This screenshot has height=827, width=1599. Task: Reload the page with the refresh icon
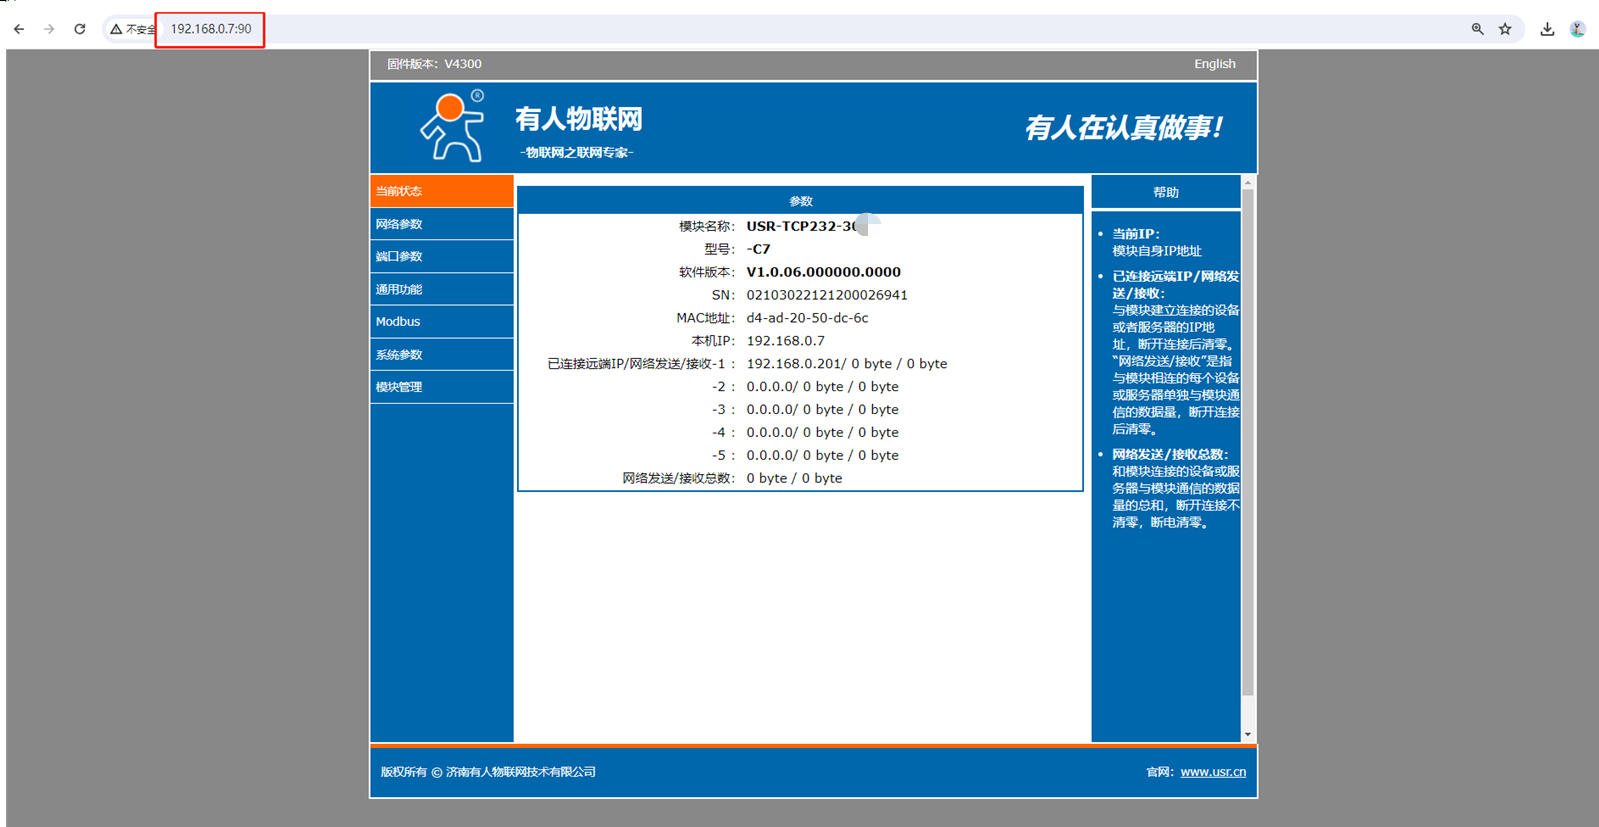point(80,29)
